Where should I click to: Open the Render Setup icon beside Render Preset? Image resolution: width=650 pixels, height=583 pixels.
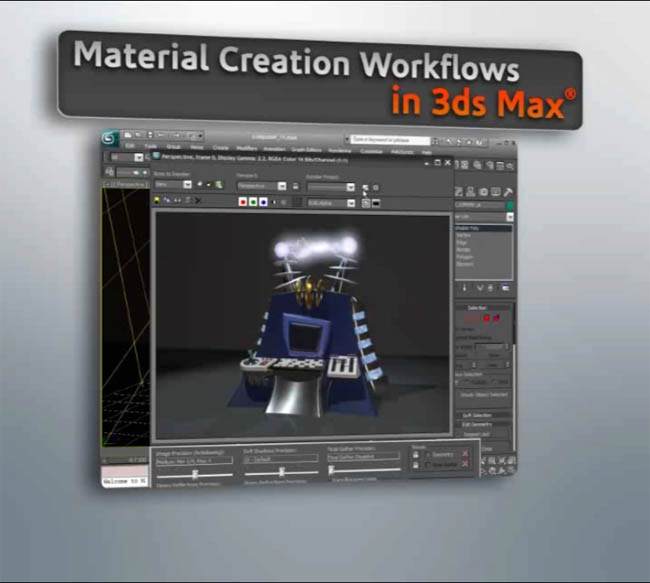tap(365, 187)
